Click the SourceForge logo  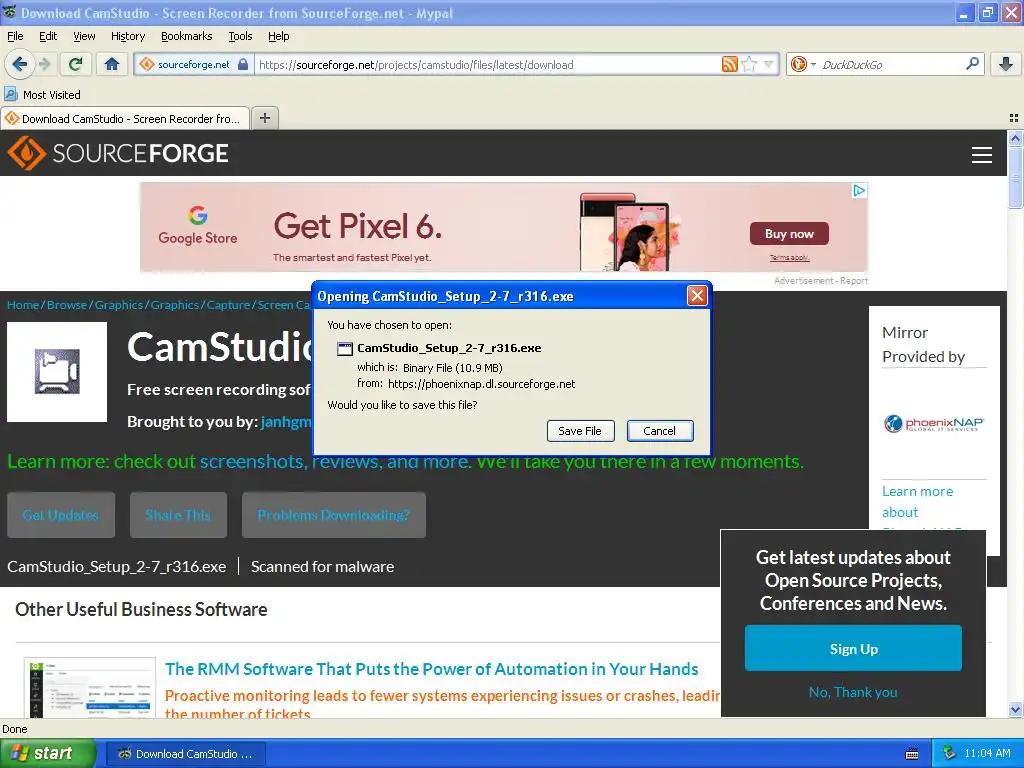coord(118,153)
